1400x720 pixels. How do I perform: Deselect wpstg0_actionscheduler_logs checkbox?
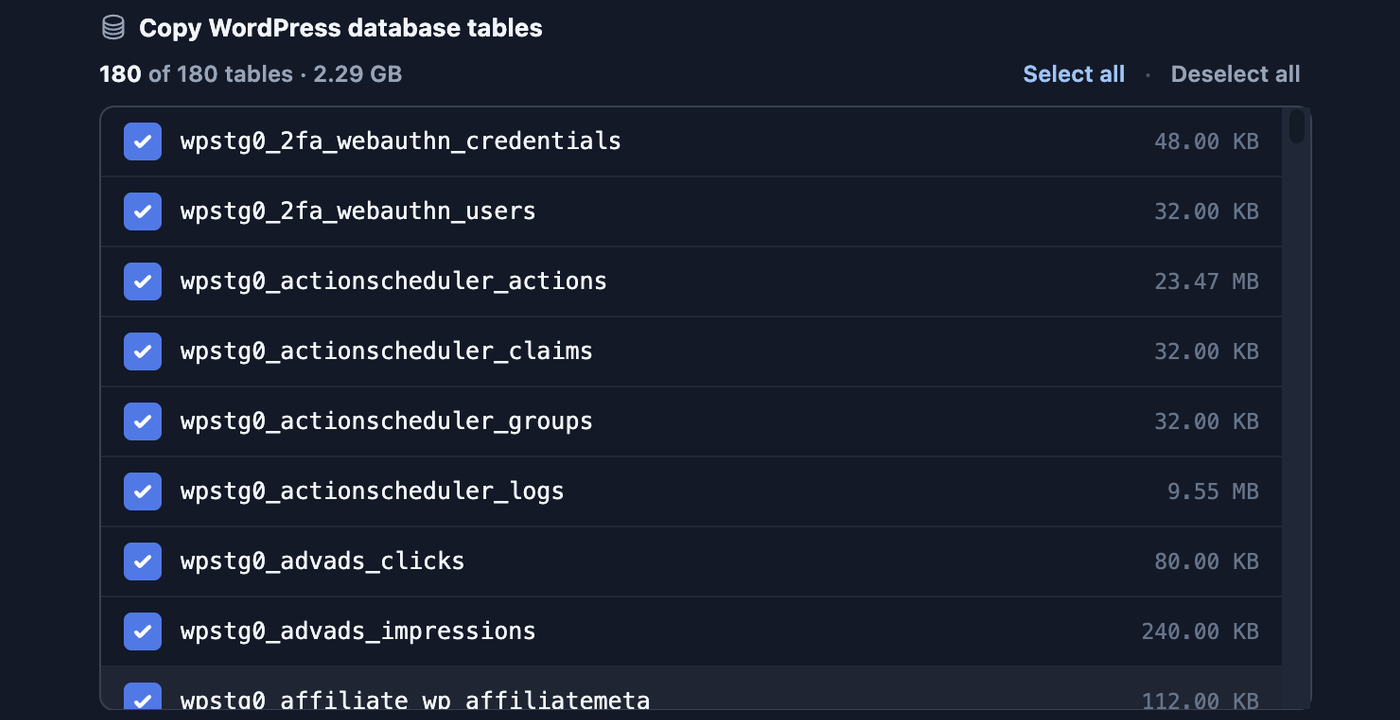pos(142,491)
